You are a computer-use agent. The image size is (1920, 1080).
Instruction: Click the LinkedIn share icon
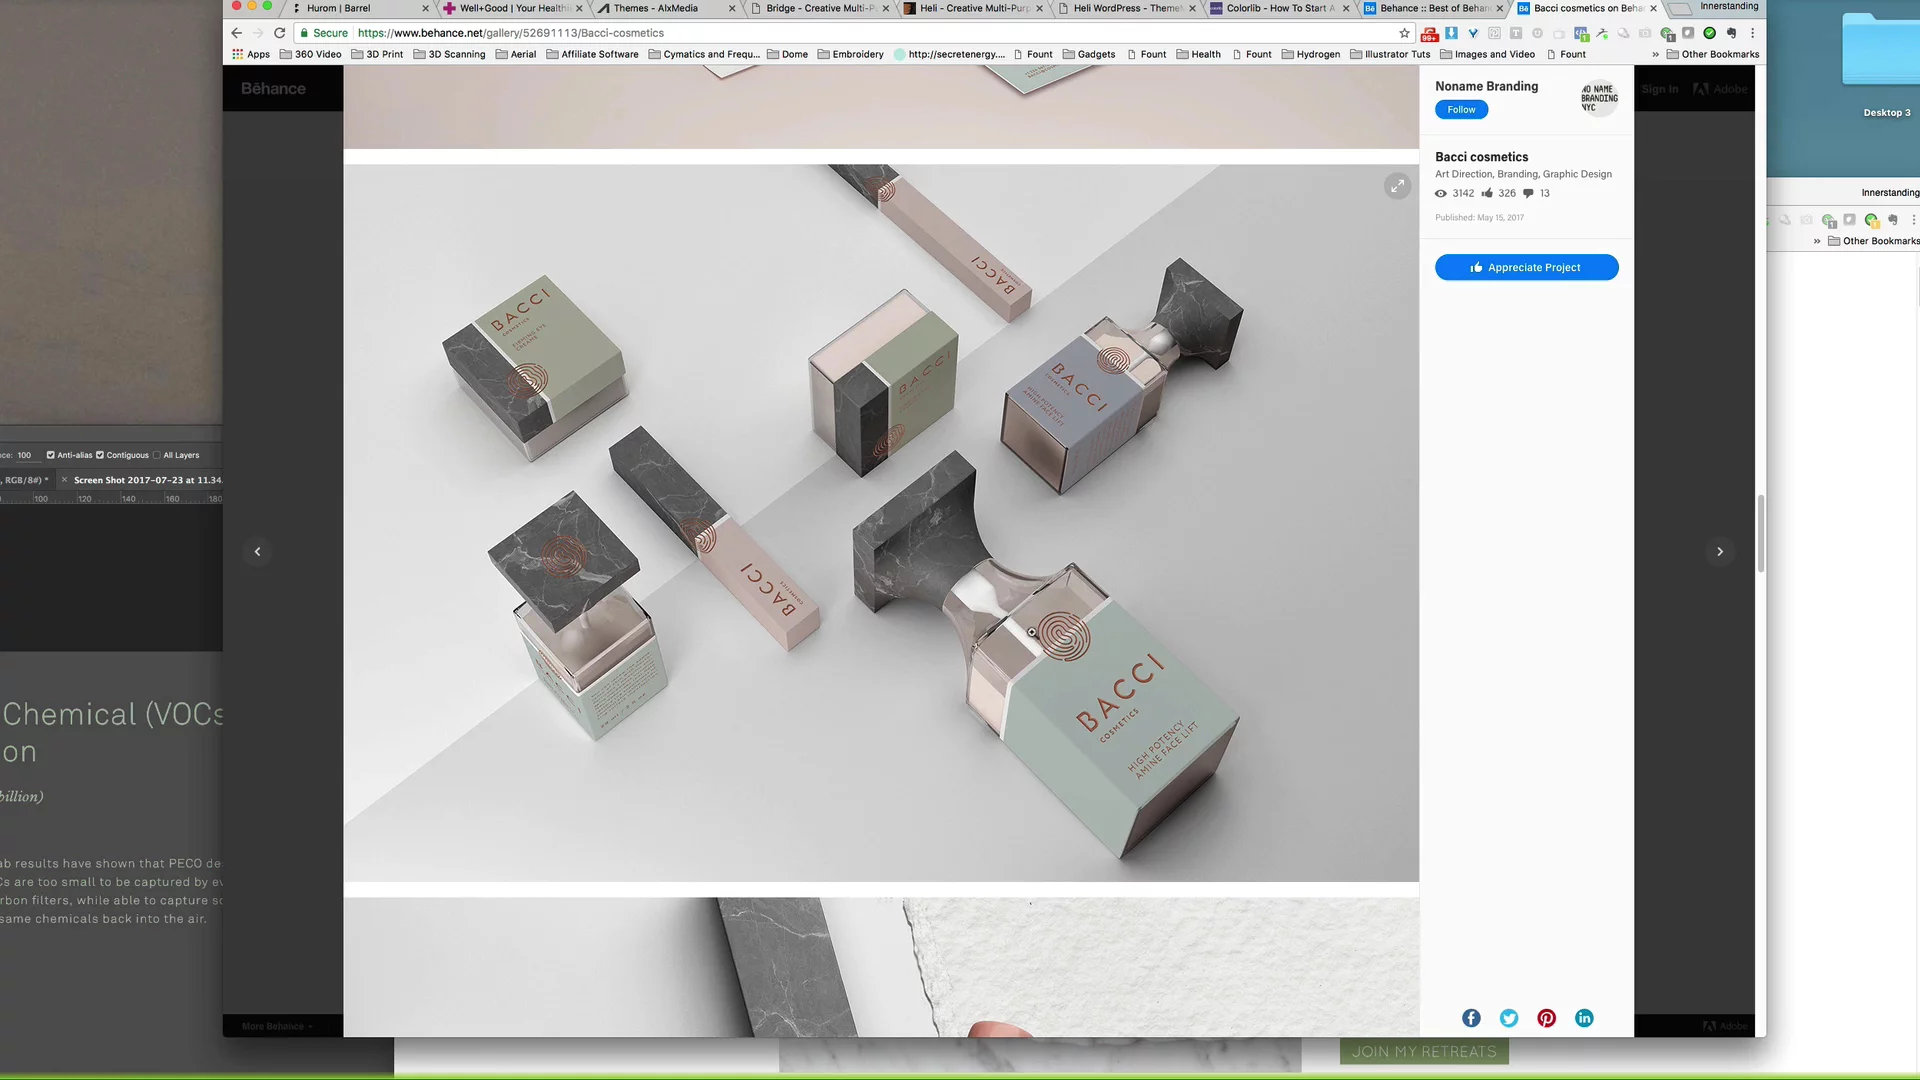[1584, 1018]
